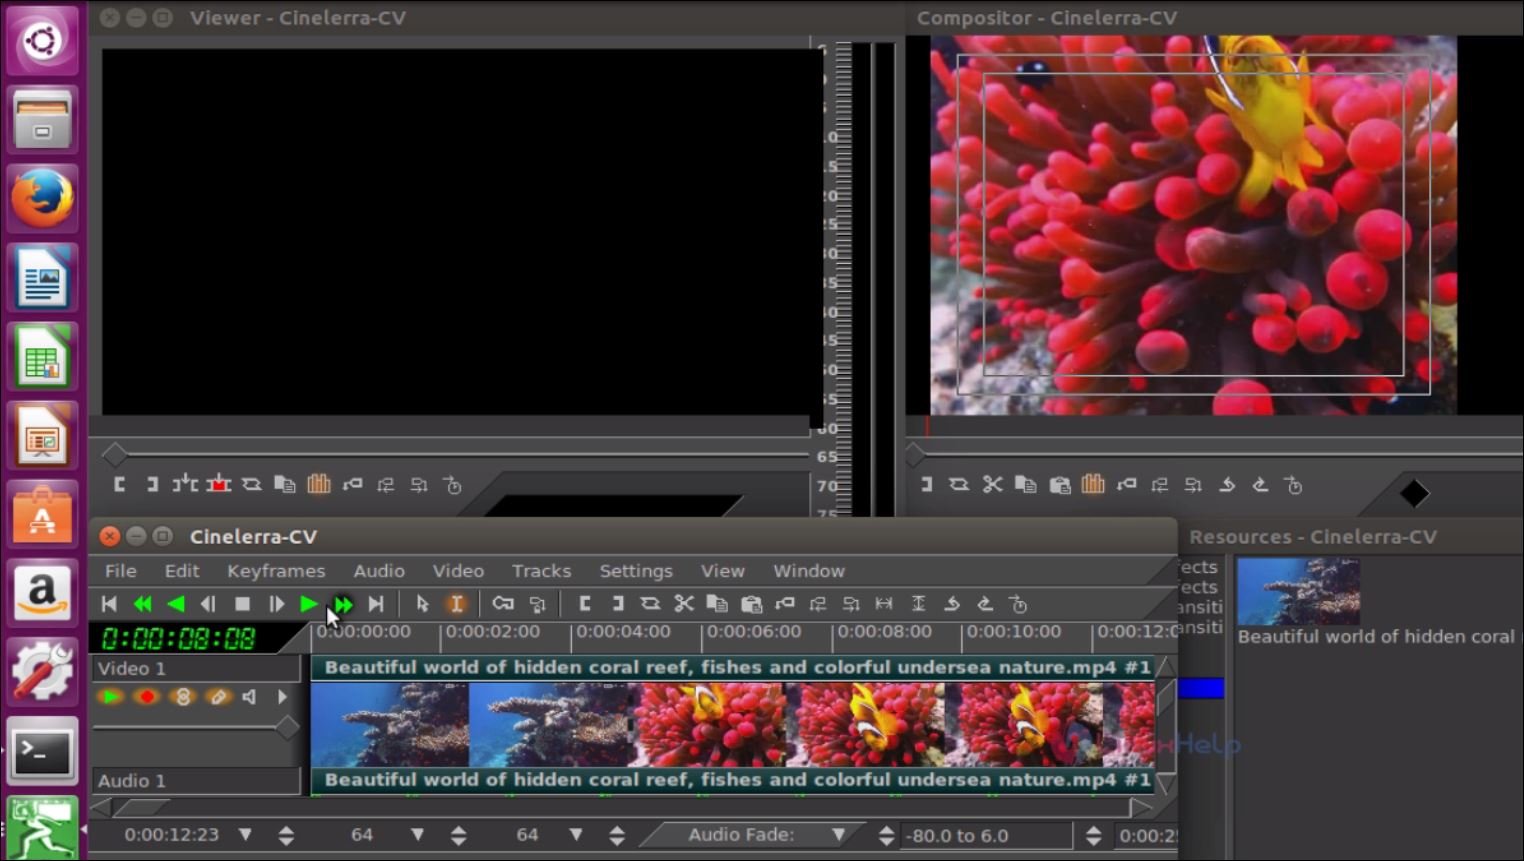
Task: Open manual goto in the Viewer toolbar
Action: point(453,485)
